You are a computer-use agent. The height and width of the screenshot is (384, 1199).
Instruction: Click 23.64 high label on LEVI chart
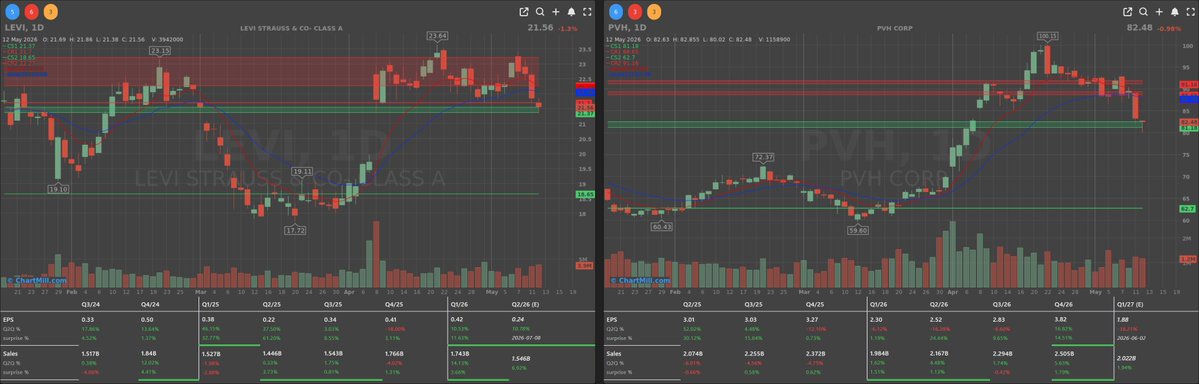click(437, 35)
